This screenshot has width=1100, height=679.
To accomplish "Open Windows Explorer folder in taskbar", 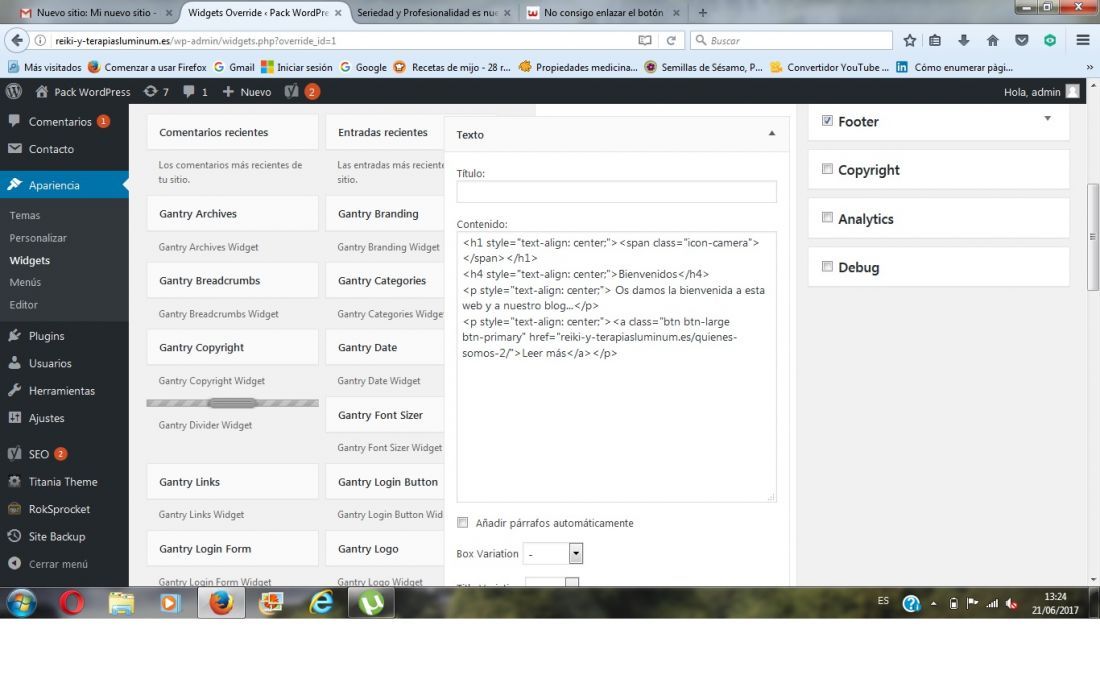I will 121,603.
